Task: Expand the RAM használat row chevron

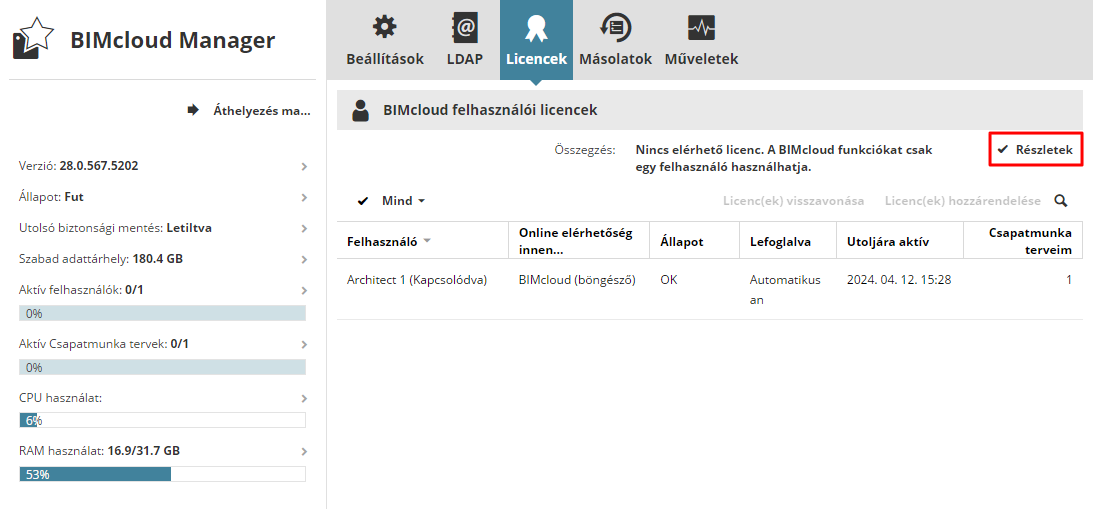Action: pos(304,452)
